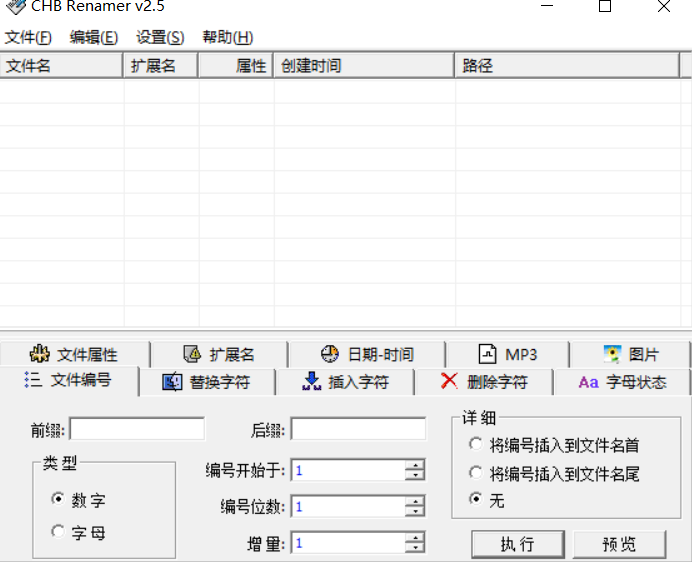Increase 编号位数 value with up arrow
Viewport: 692px width, 562px height.
[x=414, y=501]
